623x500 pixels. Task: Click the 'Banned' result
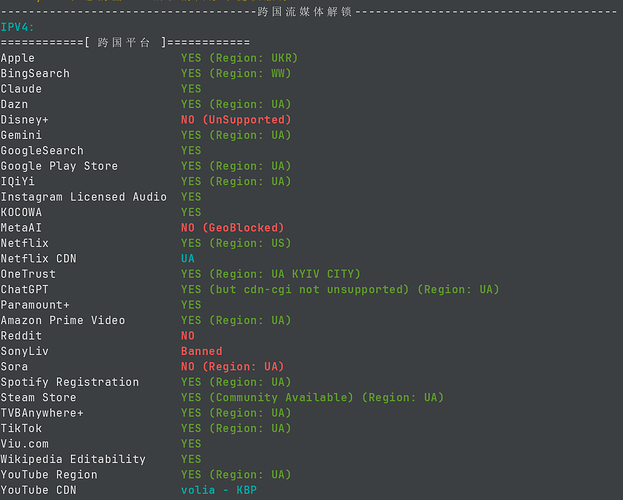[201, 351]
